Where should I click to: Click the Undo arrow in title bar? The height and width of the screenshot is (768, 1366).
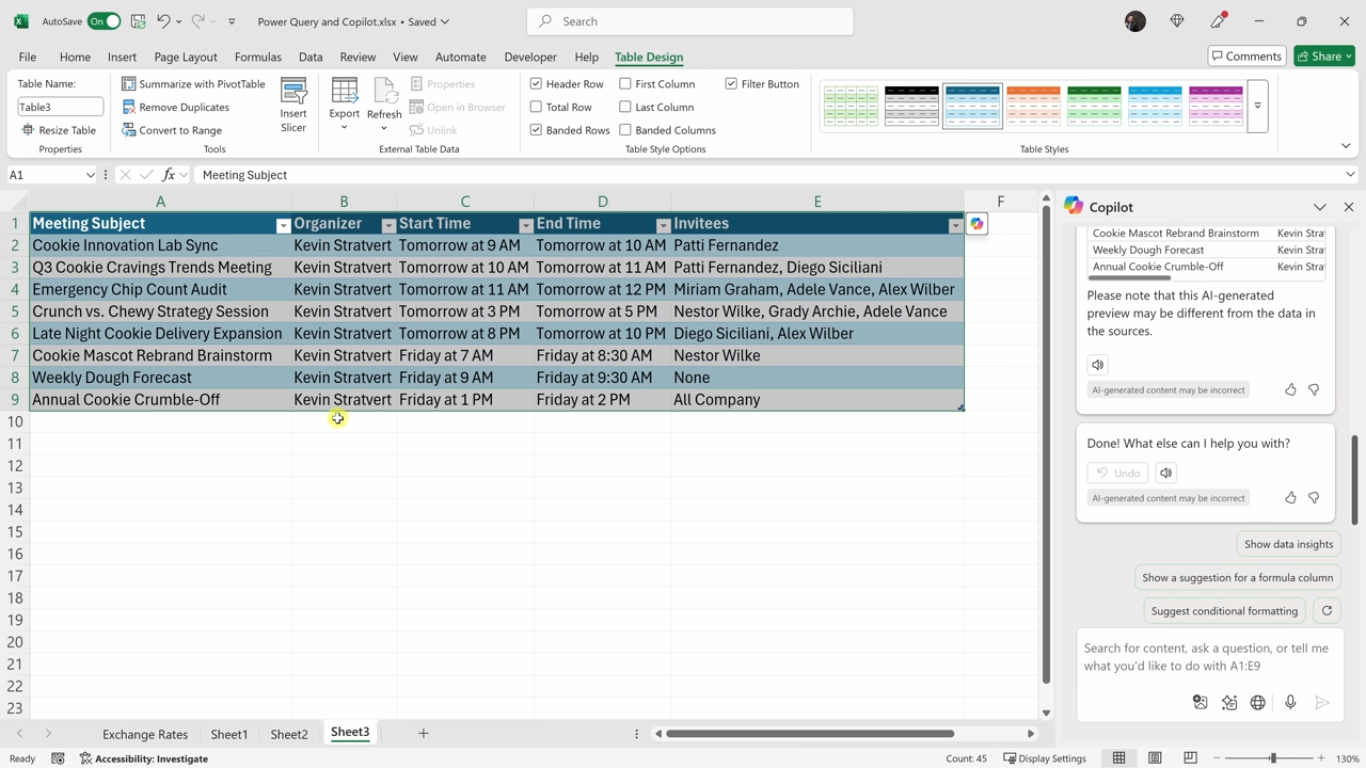(163, 21)
